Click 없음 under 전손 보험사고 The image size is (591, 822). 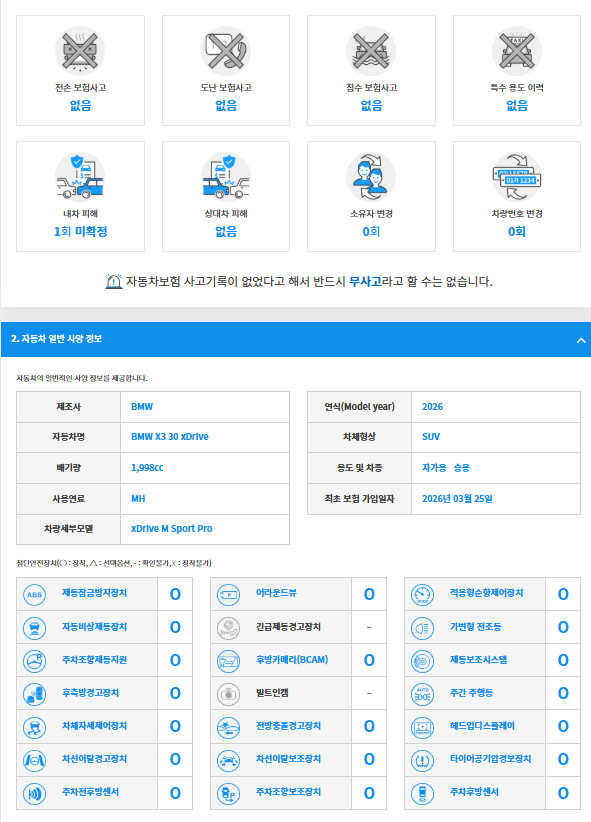[x=80, y=105]
